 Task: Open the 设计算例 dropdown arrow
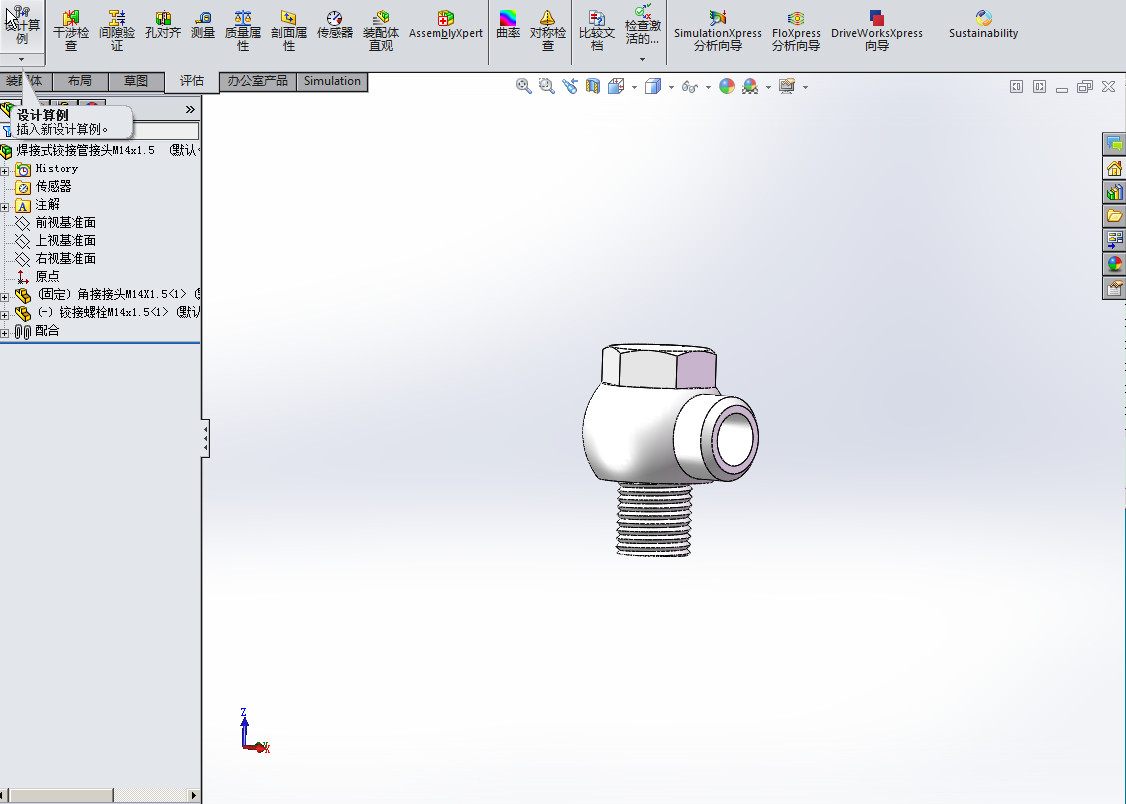(x=22, y=60)
